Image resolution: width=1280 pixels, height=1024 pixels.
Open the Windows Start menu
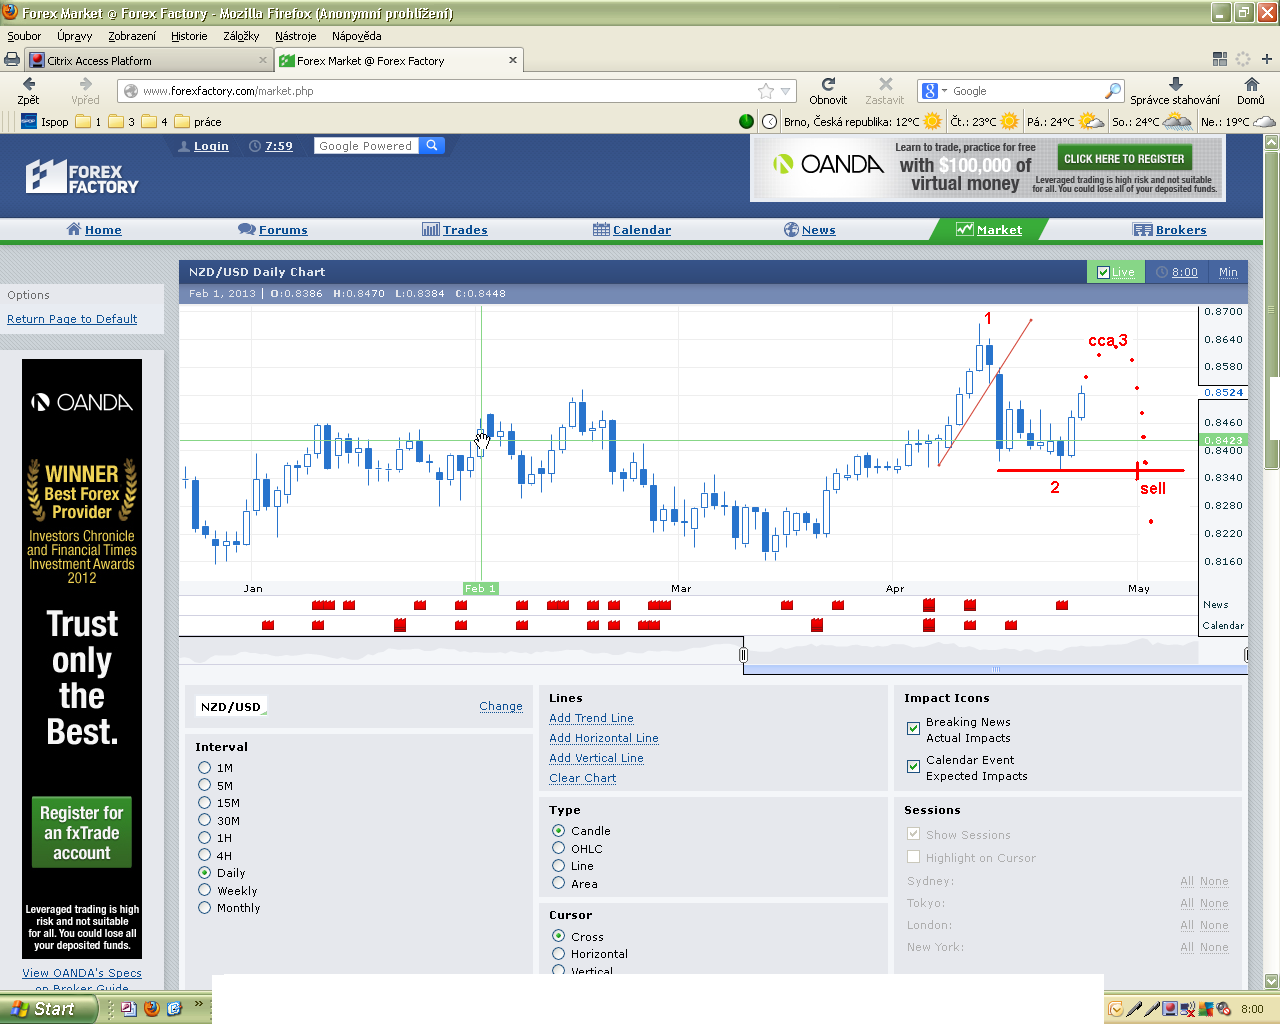coord(49,1009)
